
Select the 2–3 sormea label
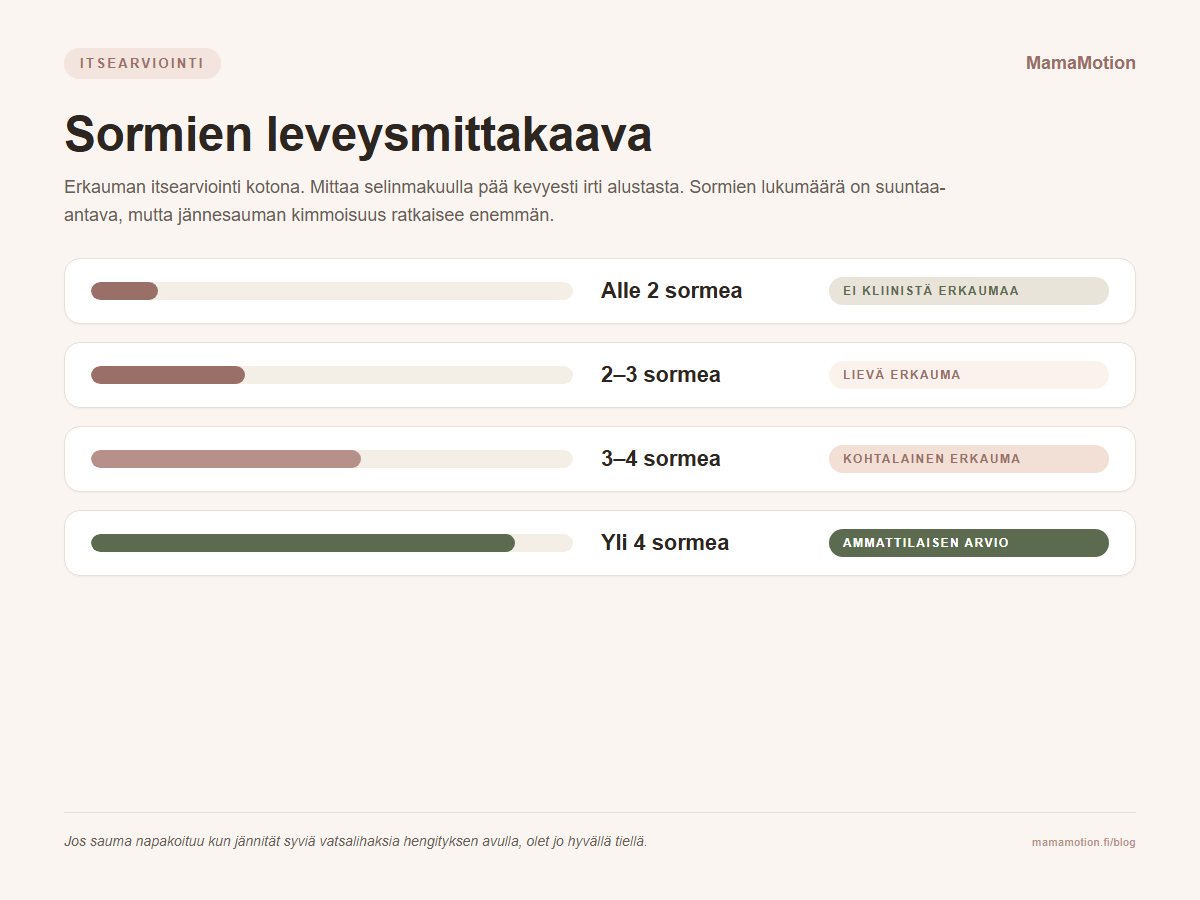(660, 375)
